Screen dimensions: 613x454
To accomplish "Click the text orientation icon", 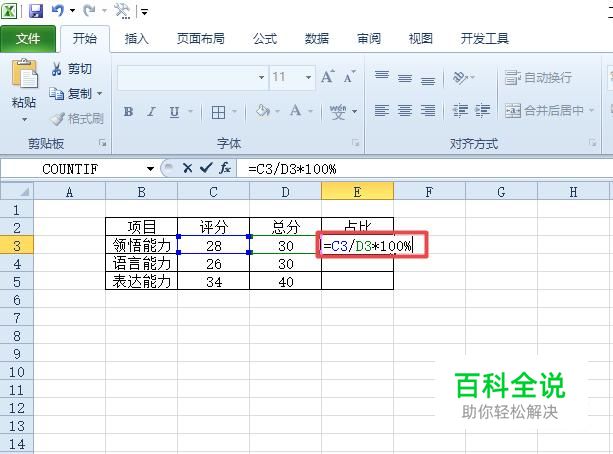I will [x=461, y=77].
